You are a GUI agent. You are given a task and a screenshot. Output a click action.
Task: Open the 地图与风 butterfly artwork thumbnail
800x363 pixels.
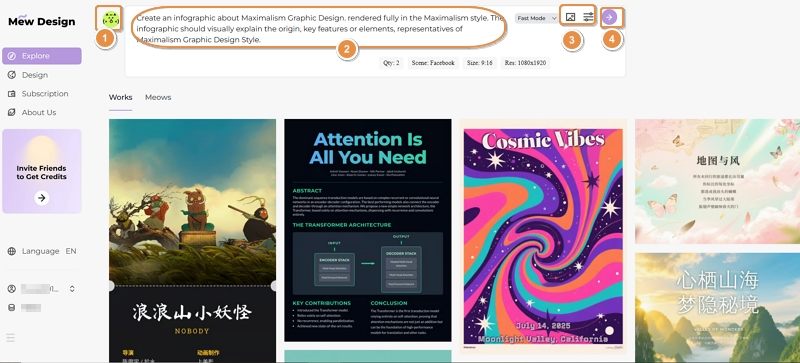coord(717,181)
